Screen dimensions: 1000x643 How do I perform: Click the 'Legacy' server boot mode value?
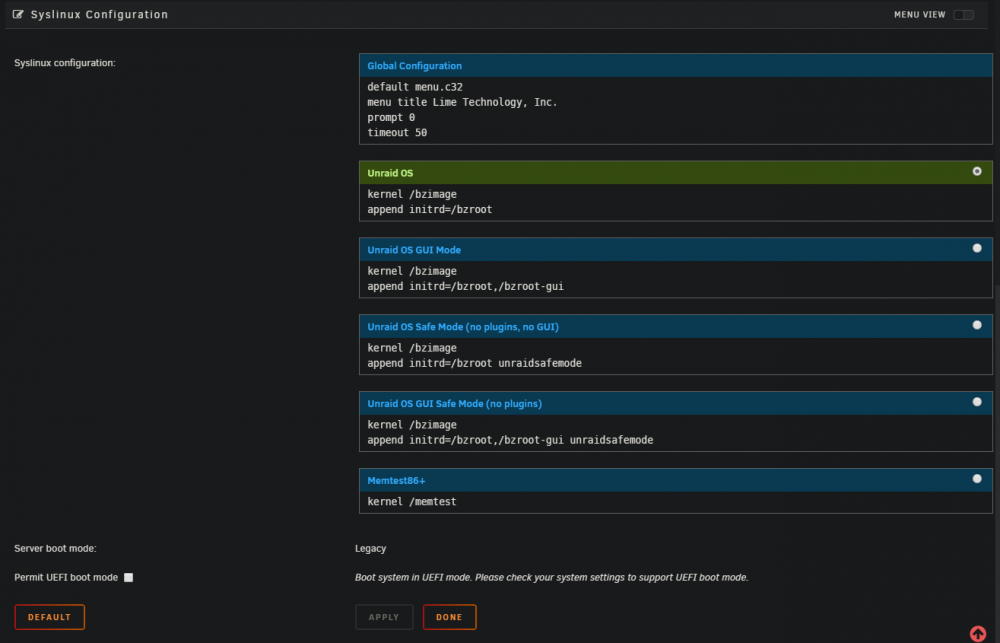tap(371, 549)
